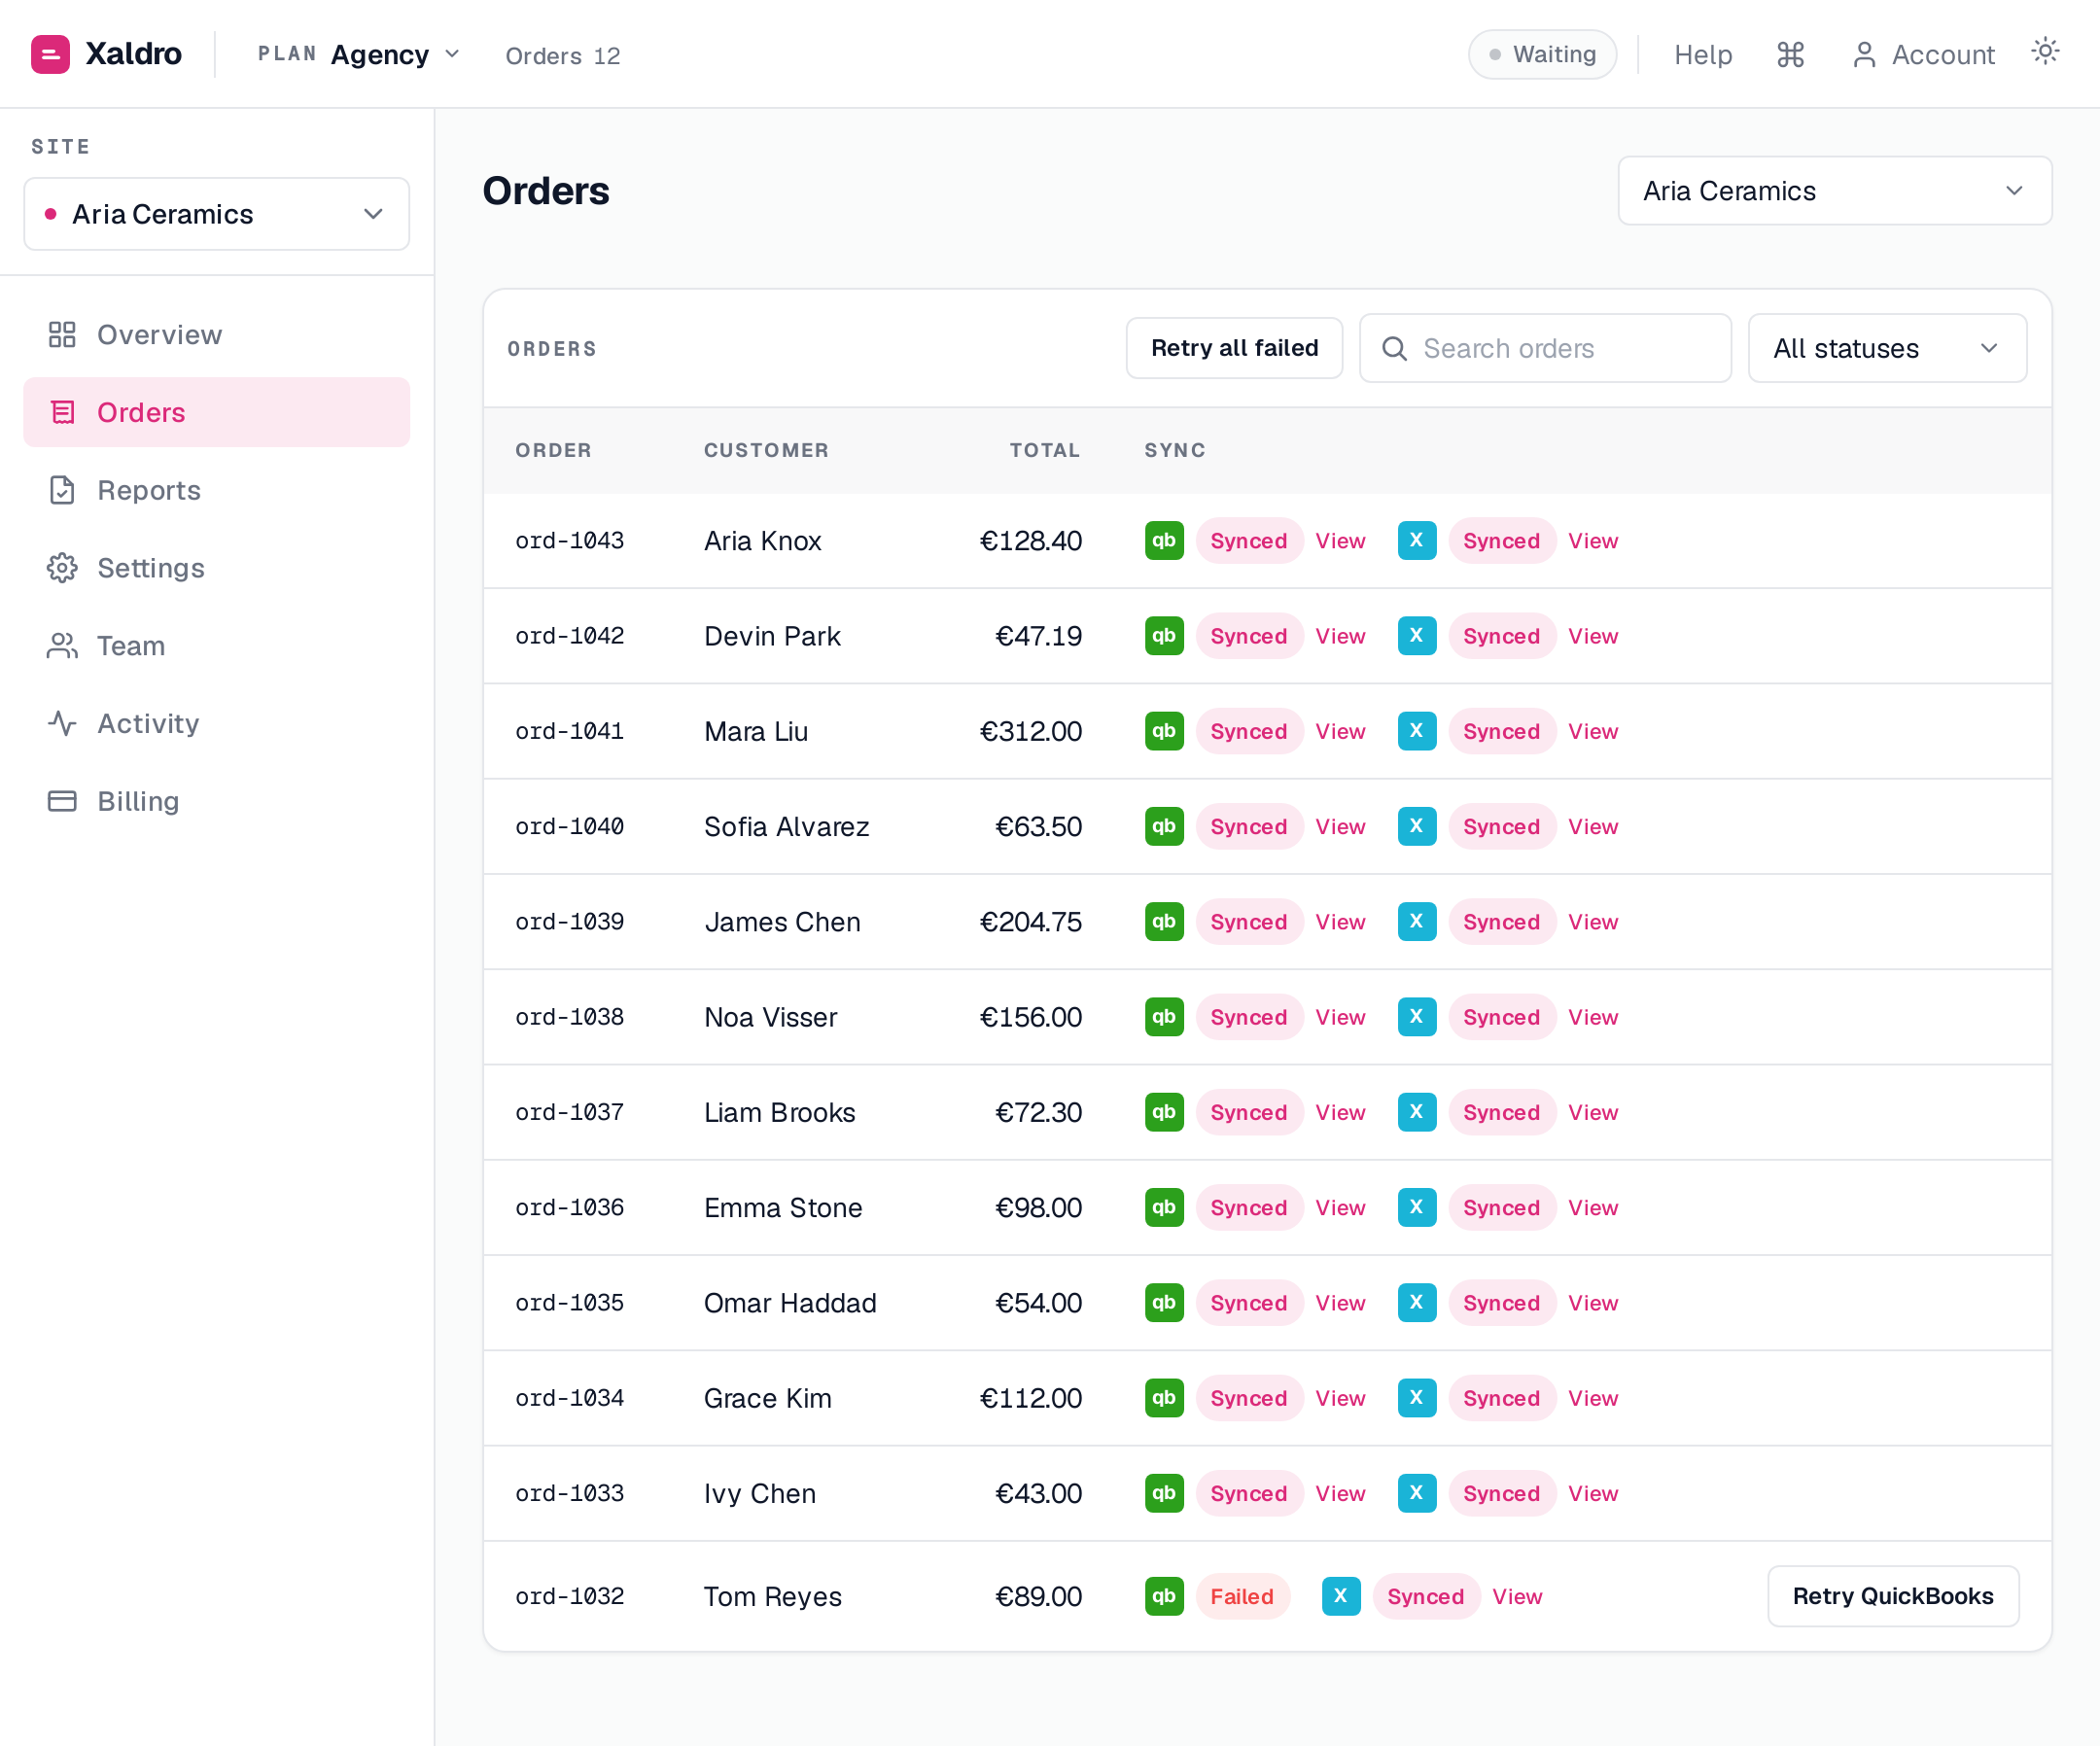The image size is (2100, 1746).
Task: Click QuickBooks icon for ord-1041
Action: pos(1164,731)
